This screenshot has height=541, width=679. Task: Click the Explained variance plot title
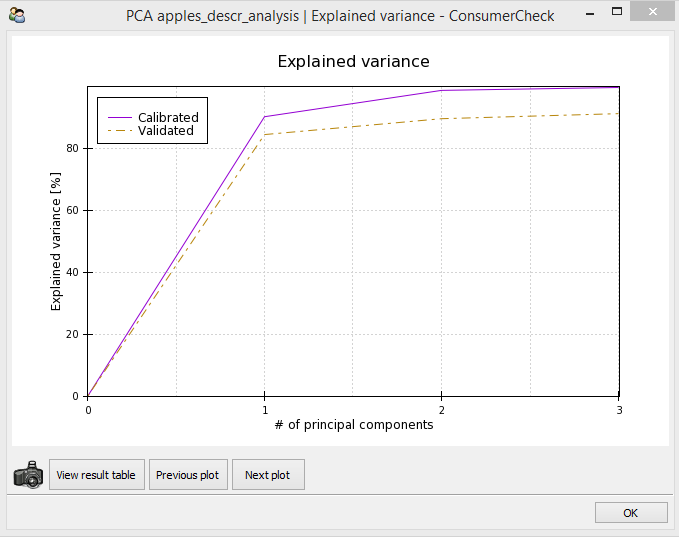353,62
